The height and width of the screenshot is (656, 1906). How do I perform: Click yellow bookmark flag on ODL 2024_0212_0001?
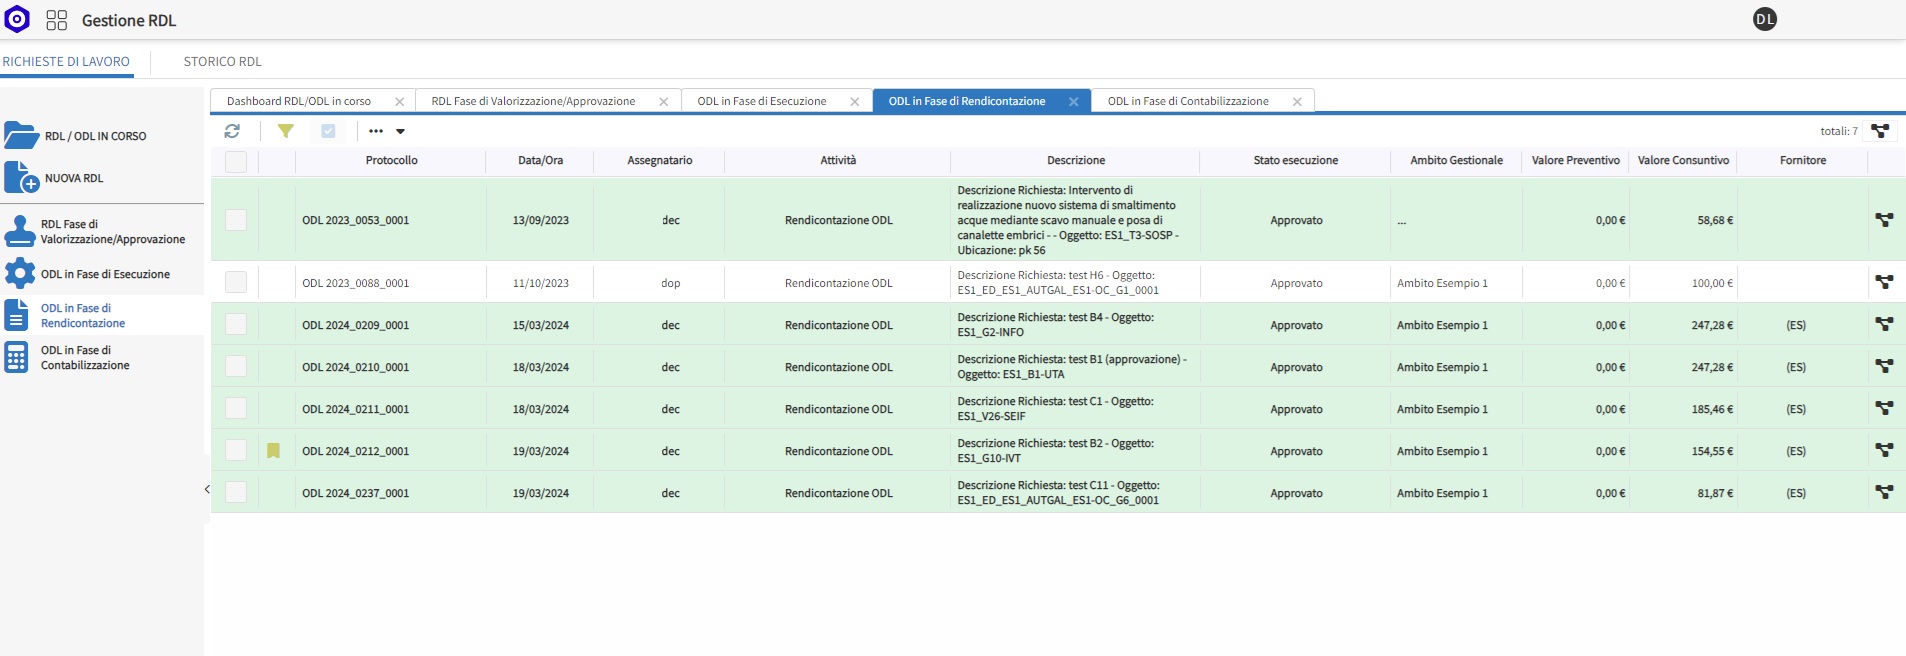(x=273, y=451)
